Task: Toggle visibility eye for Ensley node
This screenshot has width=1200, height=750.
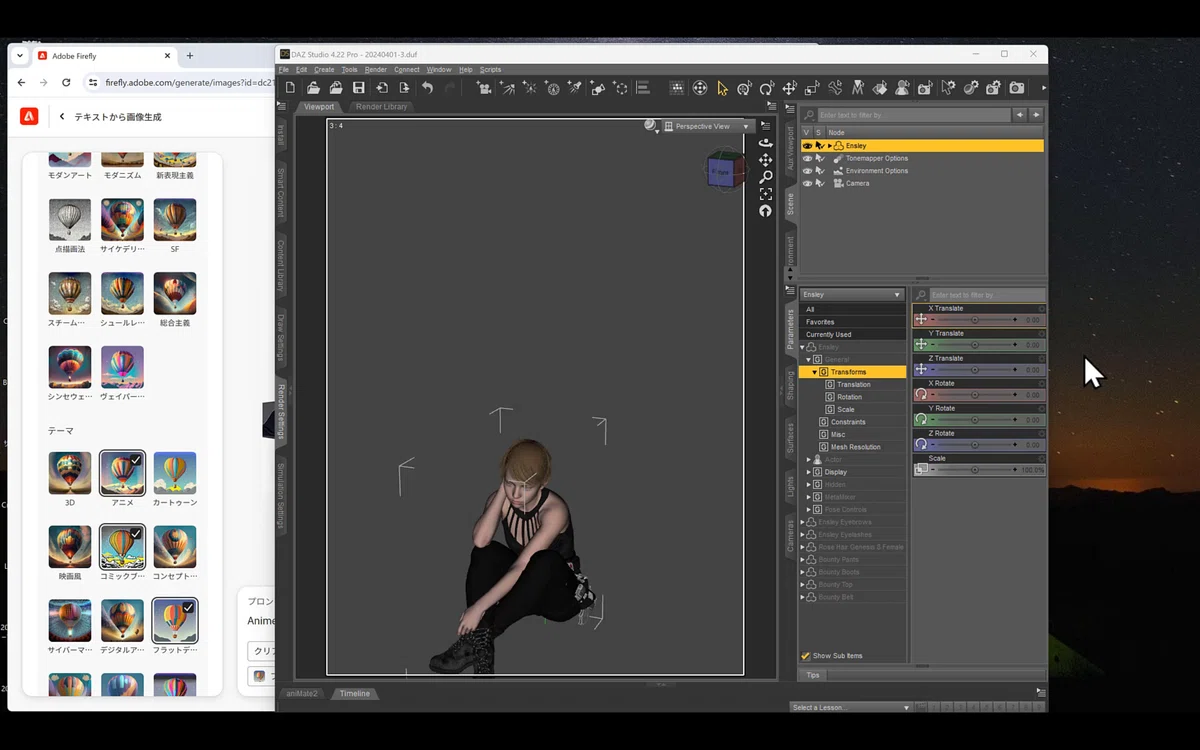Action: click(x=807, y=146)
